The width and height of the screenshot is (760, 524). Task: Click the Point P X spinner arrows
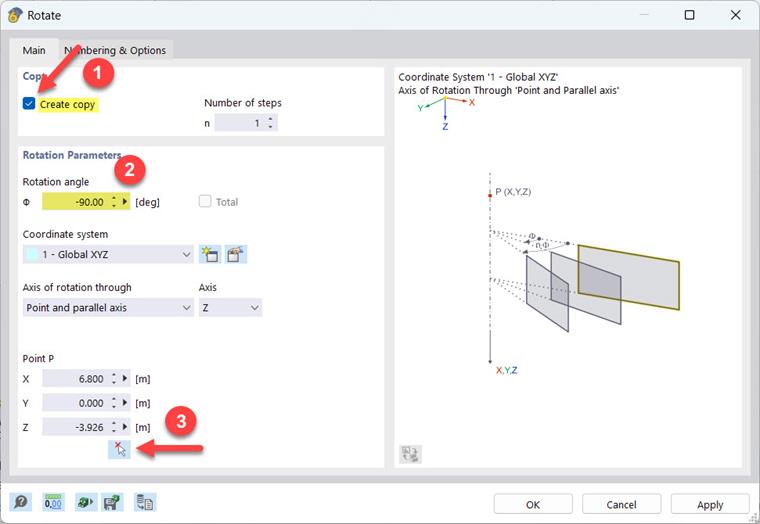(x=114, y=379)
